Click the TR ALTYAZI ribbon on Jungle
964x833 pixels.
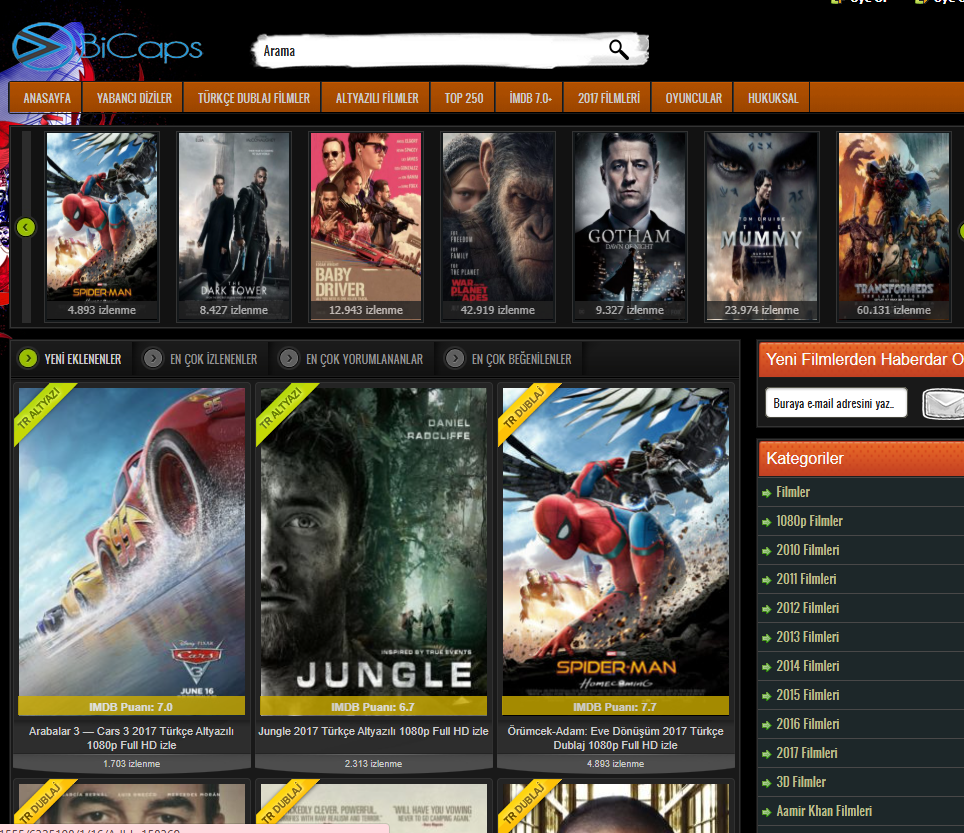(282, 408)
